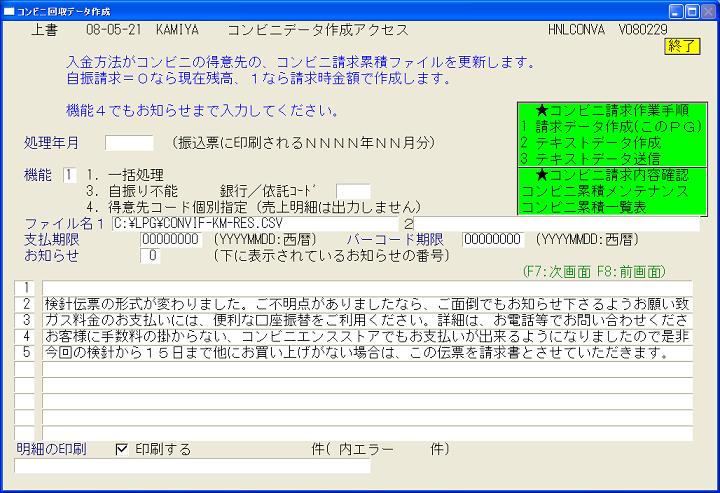Click the お知らせ number field
720x493 pixels.
[150, 256]
